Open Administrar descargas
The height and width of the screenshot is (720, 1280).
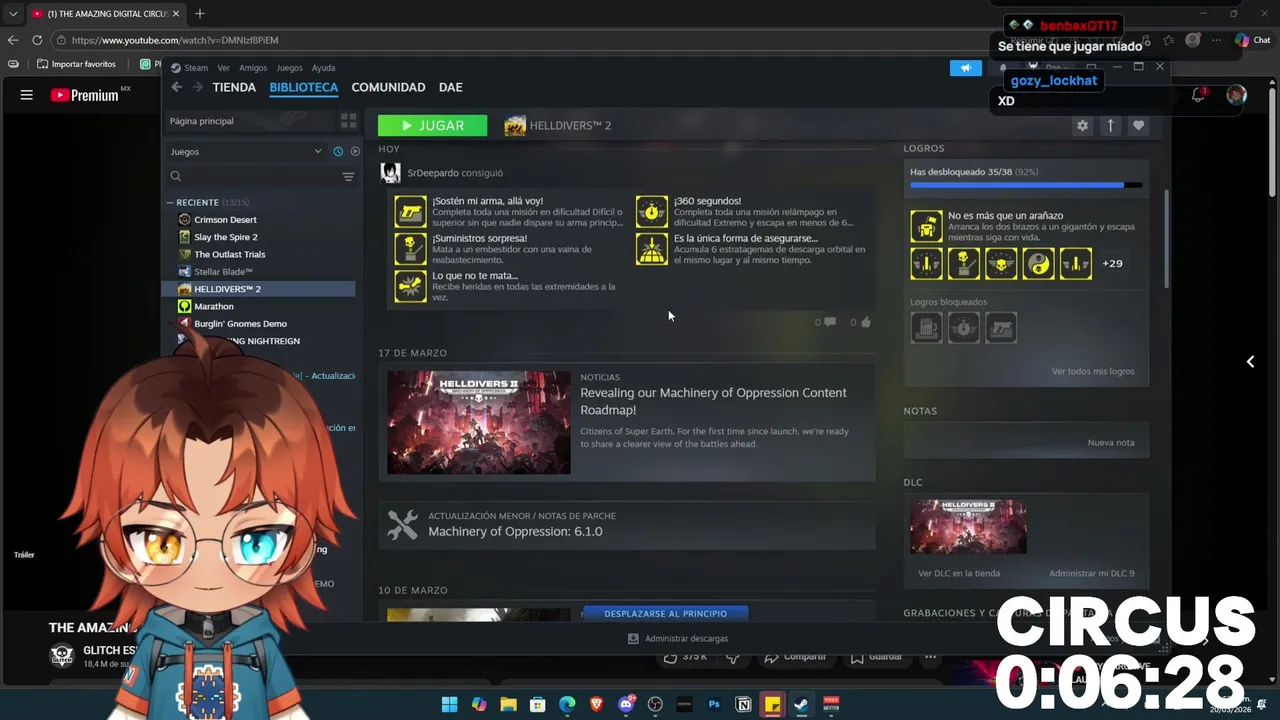tap(678, 638)
